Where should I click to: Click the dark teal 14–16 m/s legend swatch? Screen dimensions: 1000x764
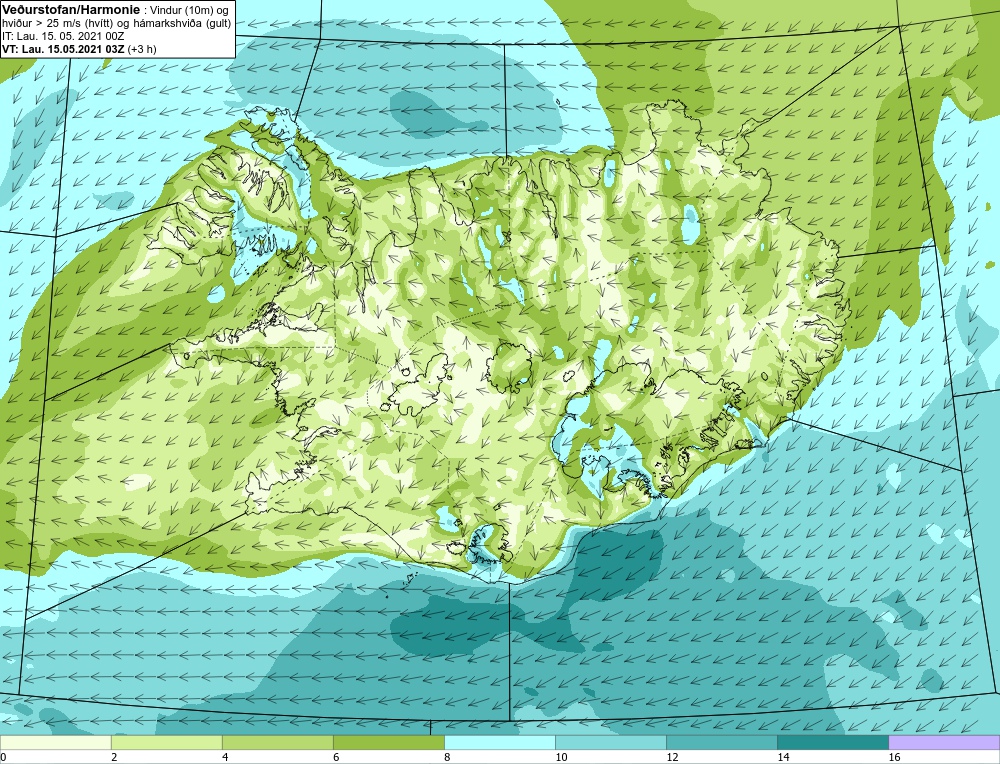832,743
